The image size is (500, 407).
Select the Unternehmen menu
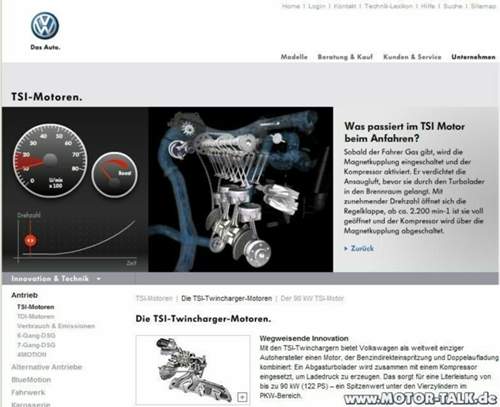(473, 57)
